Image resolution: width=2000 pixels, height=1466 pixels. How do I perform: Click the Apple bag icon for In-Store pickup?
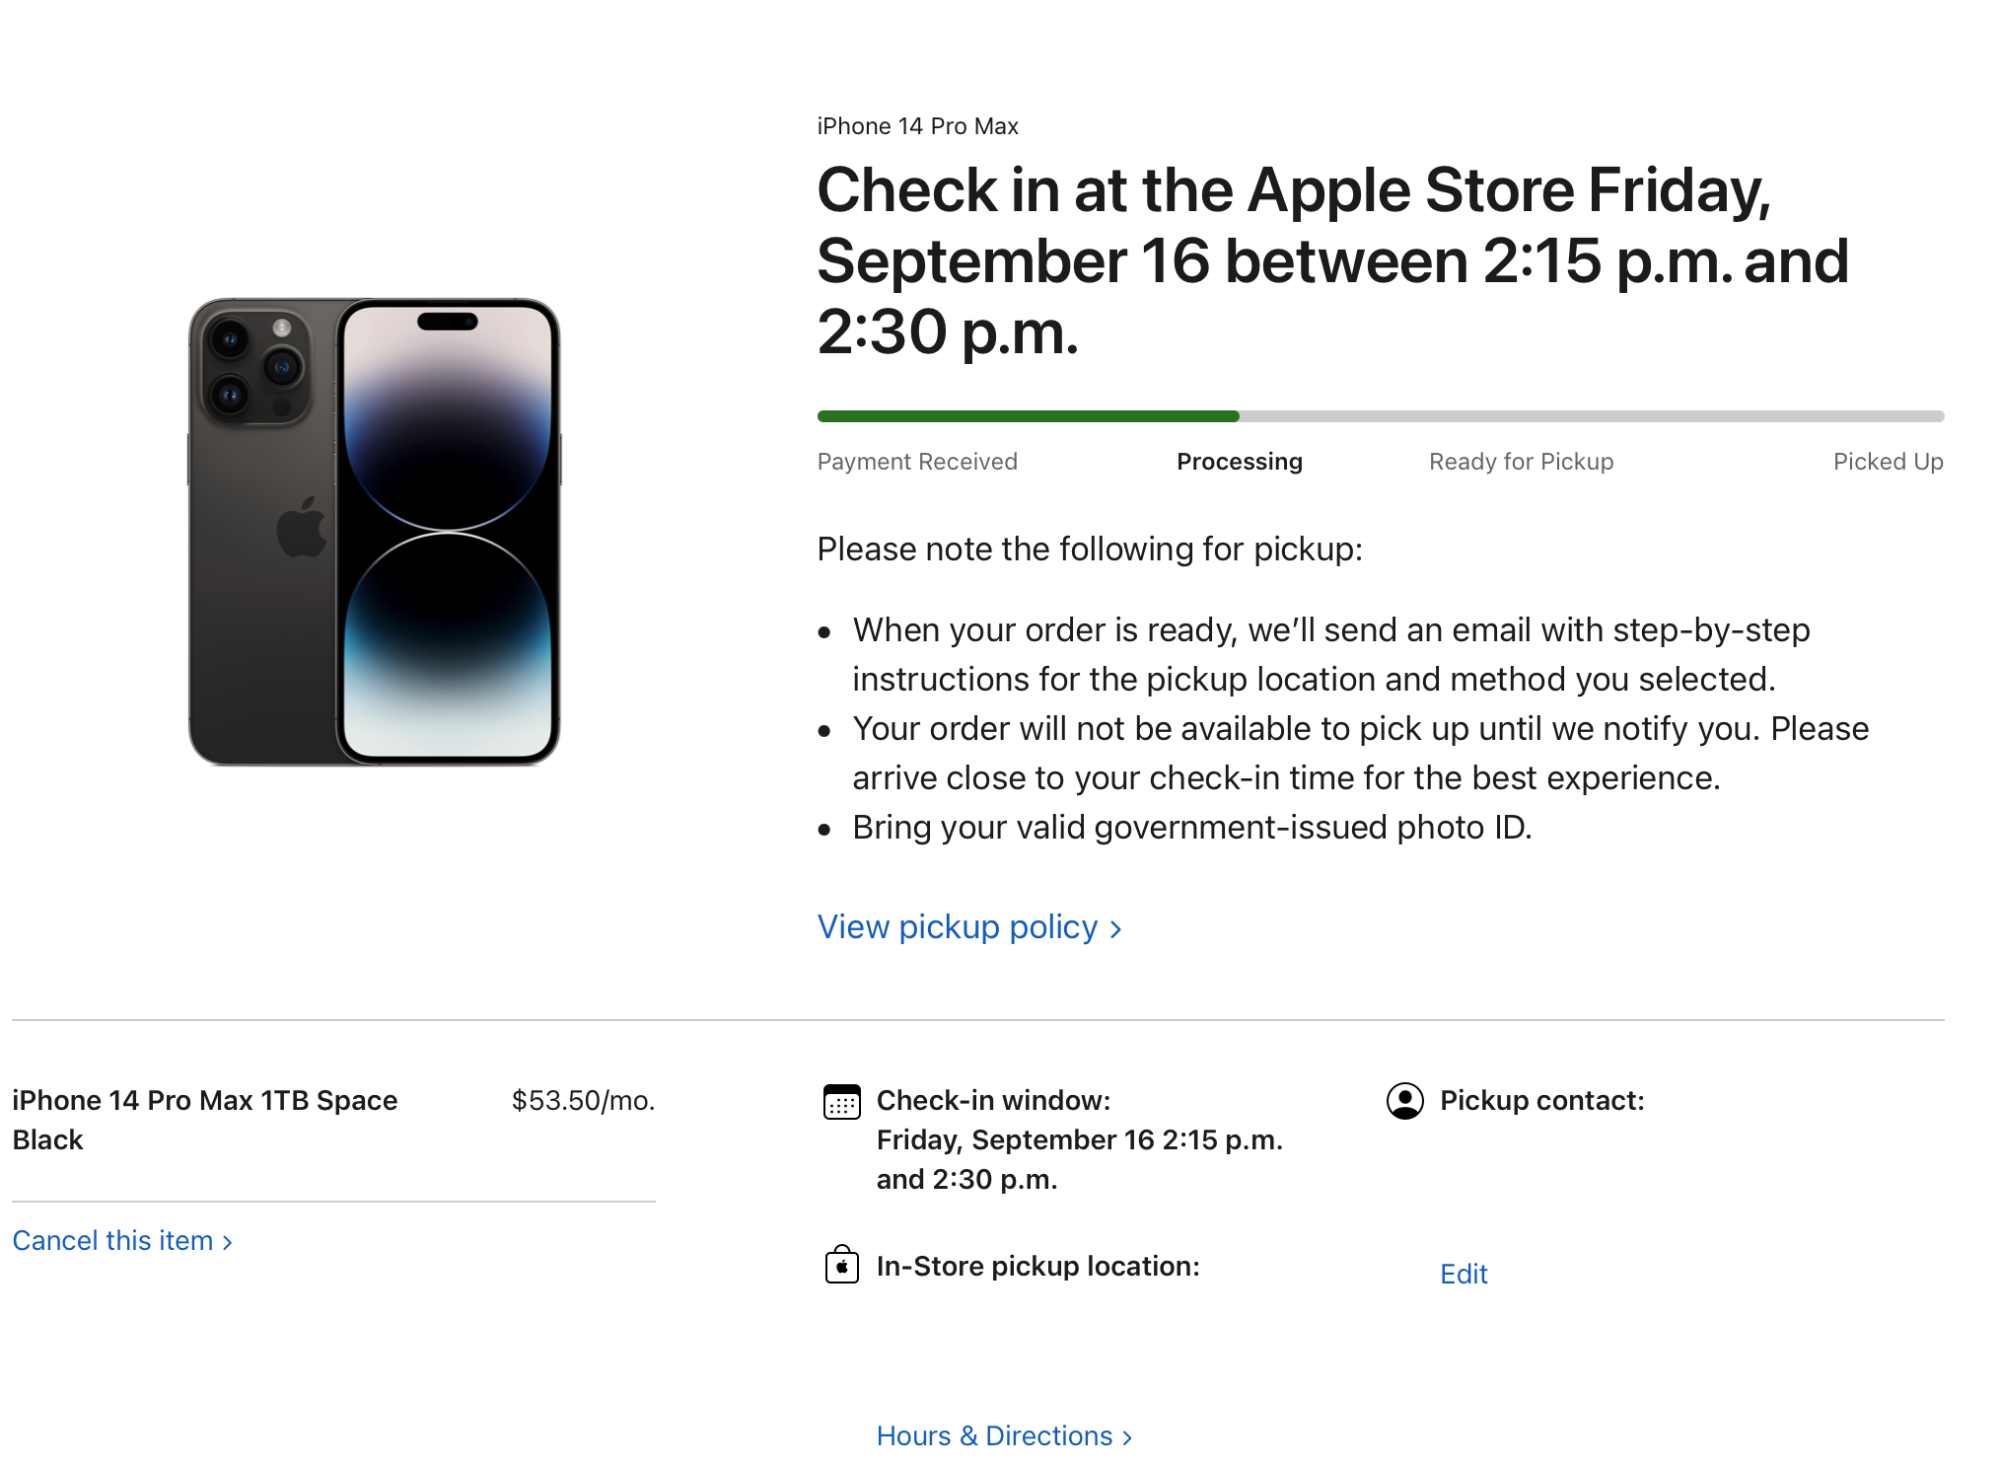tap(841, 1266)
